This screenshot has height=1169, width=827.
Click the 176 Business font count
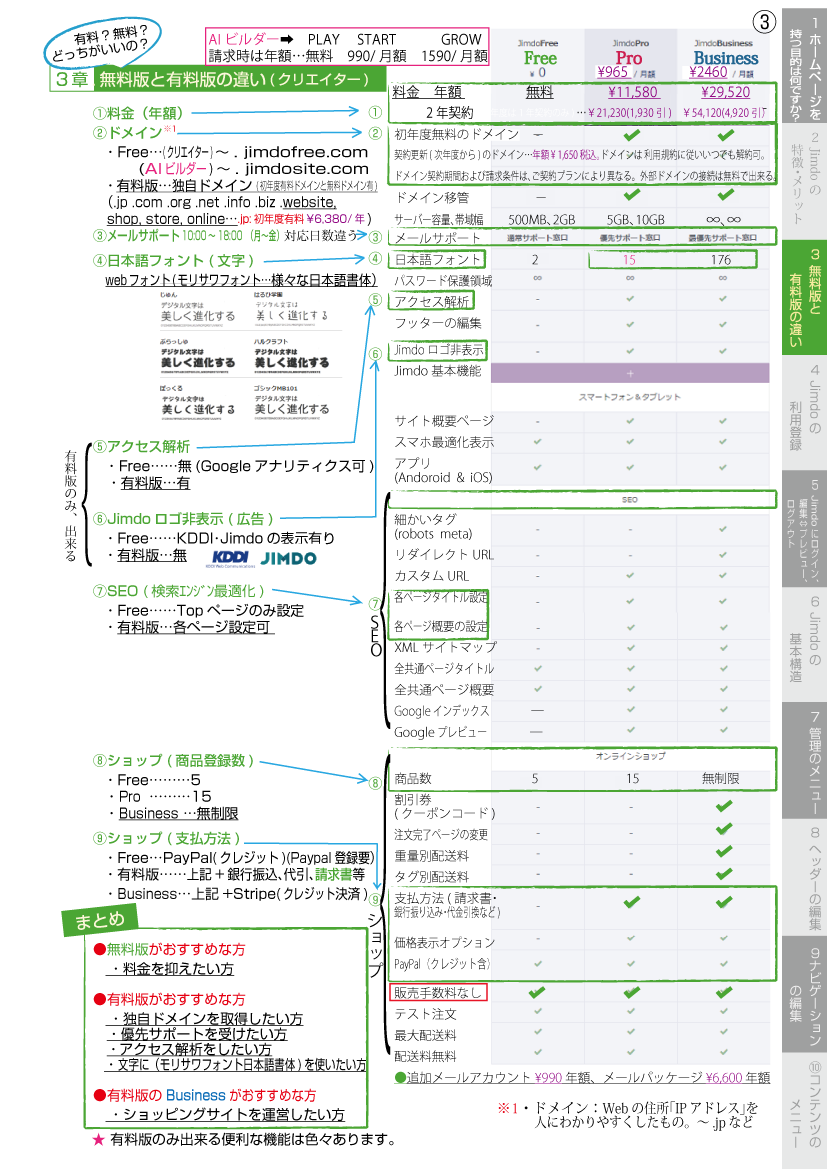(721, 260)
